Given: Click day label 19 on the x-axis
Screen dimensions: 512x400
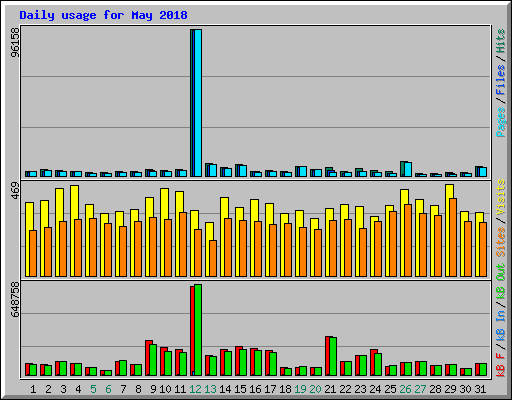Looking at the screenshot, I should pyautogui.click(x=300, y=389).
